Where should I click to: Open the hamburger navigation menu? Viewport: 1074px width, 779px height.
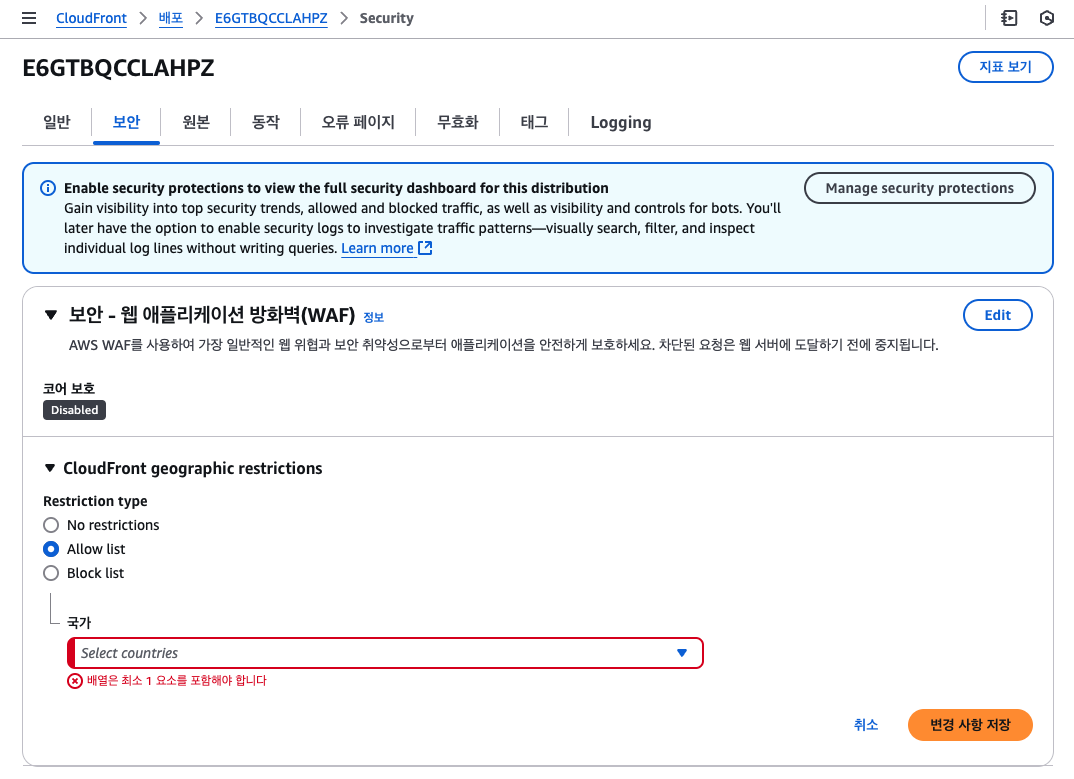[x=29, y=18]
